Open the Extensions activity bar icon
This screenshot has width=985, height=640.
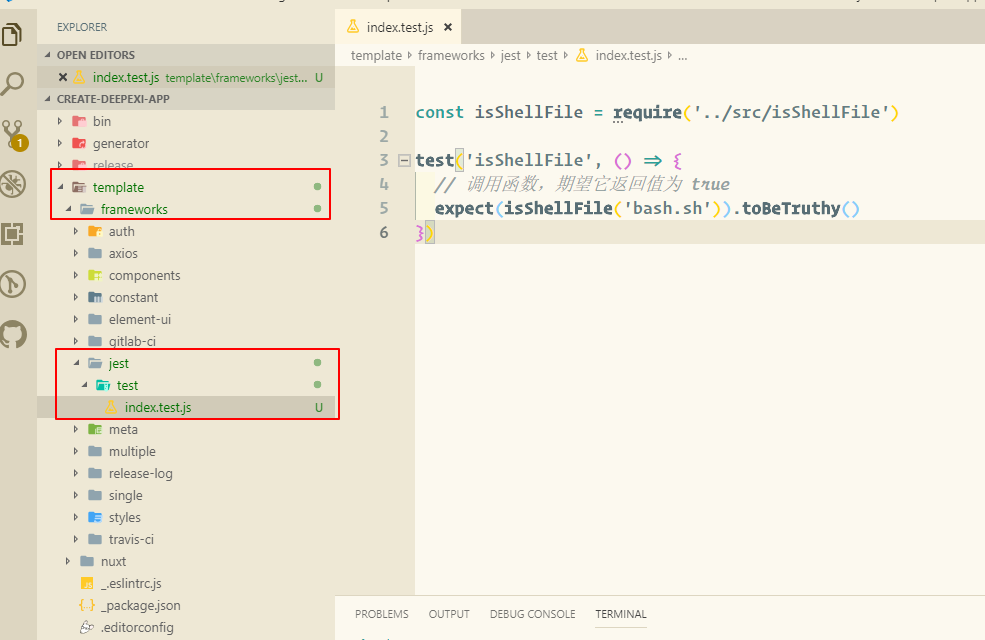(x=13, y=234)
